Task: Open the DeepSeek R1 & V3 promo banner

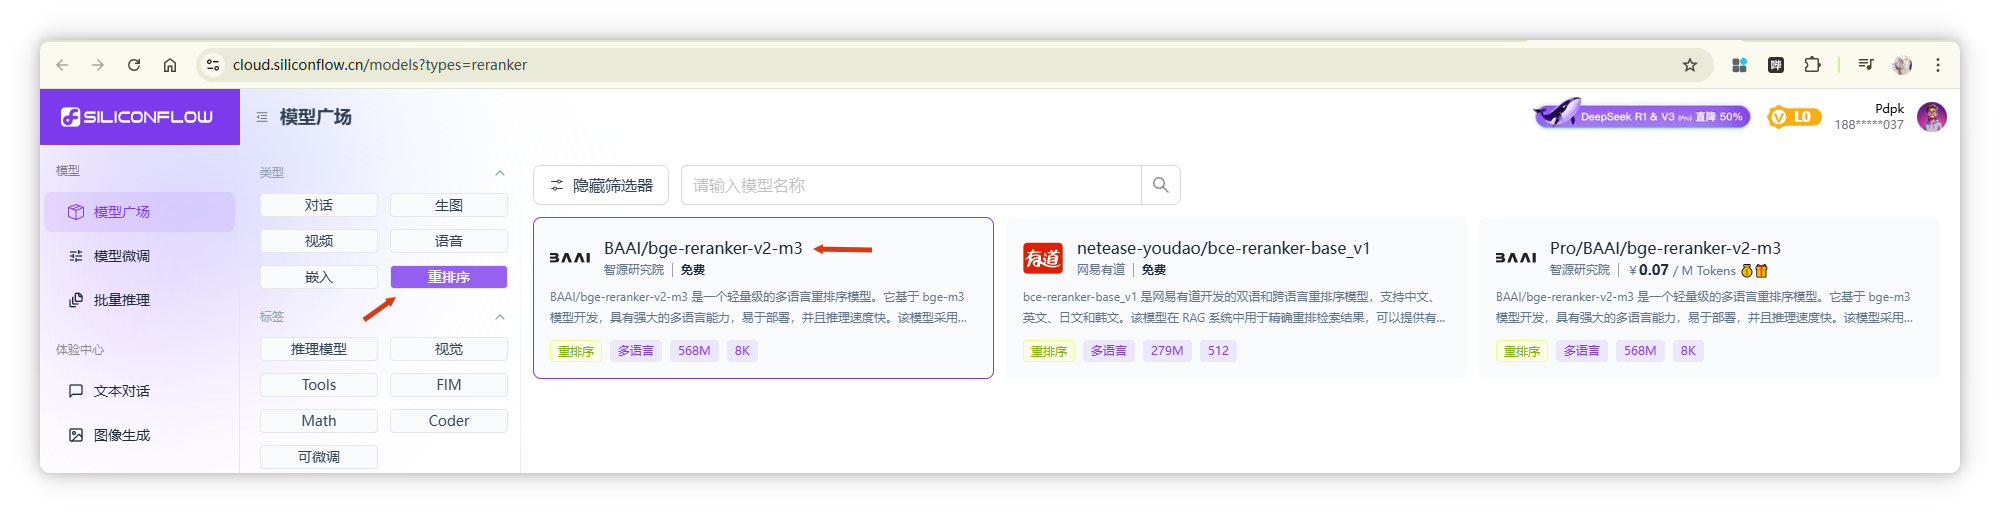Action: [x=1642, y=116]
